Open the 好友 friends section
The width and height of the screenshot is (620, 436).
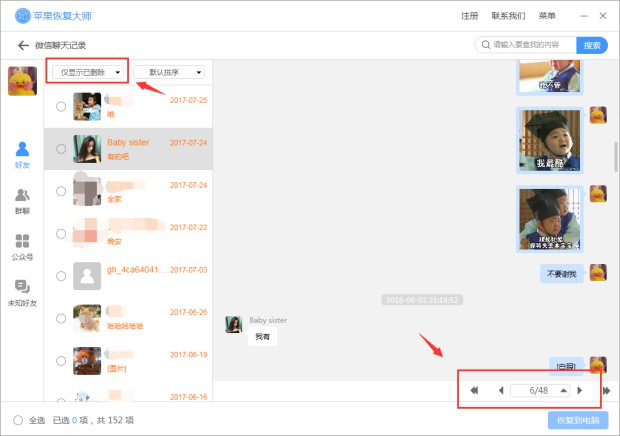[22, 154]
